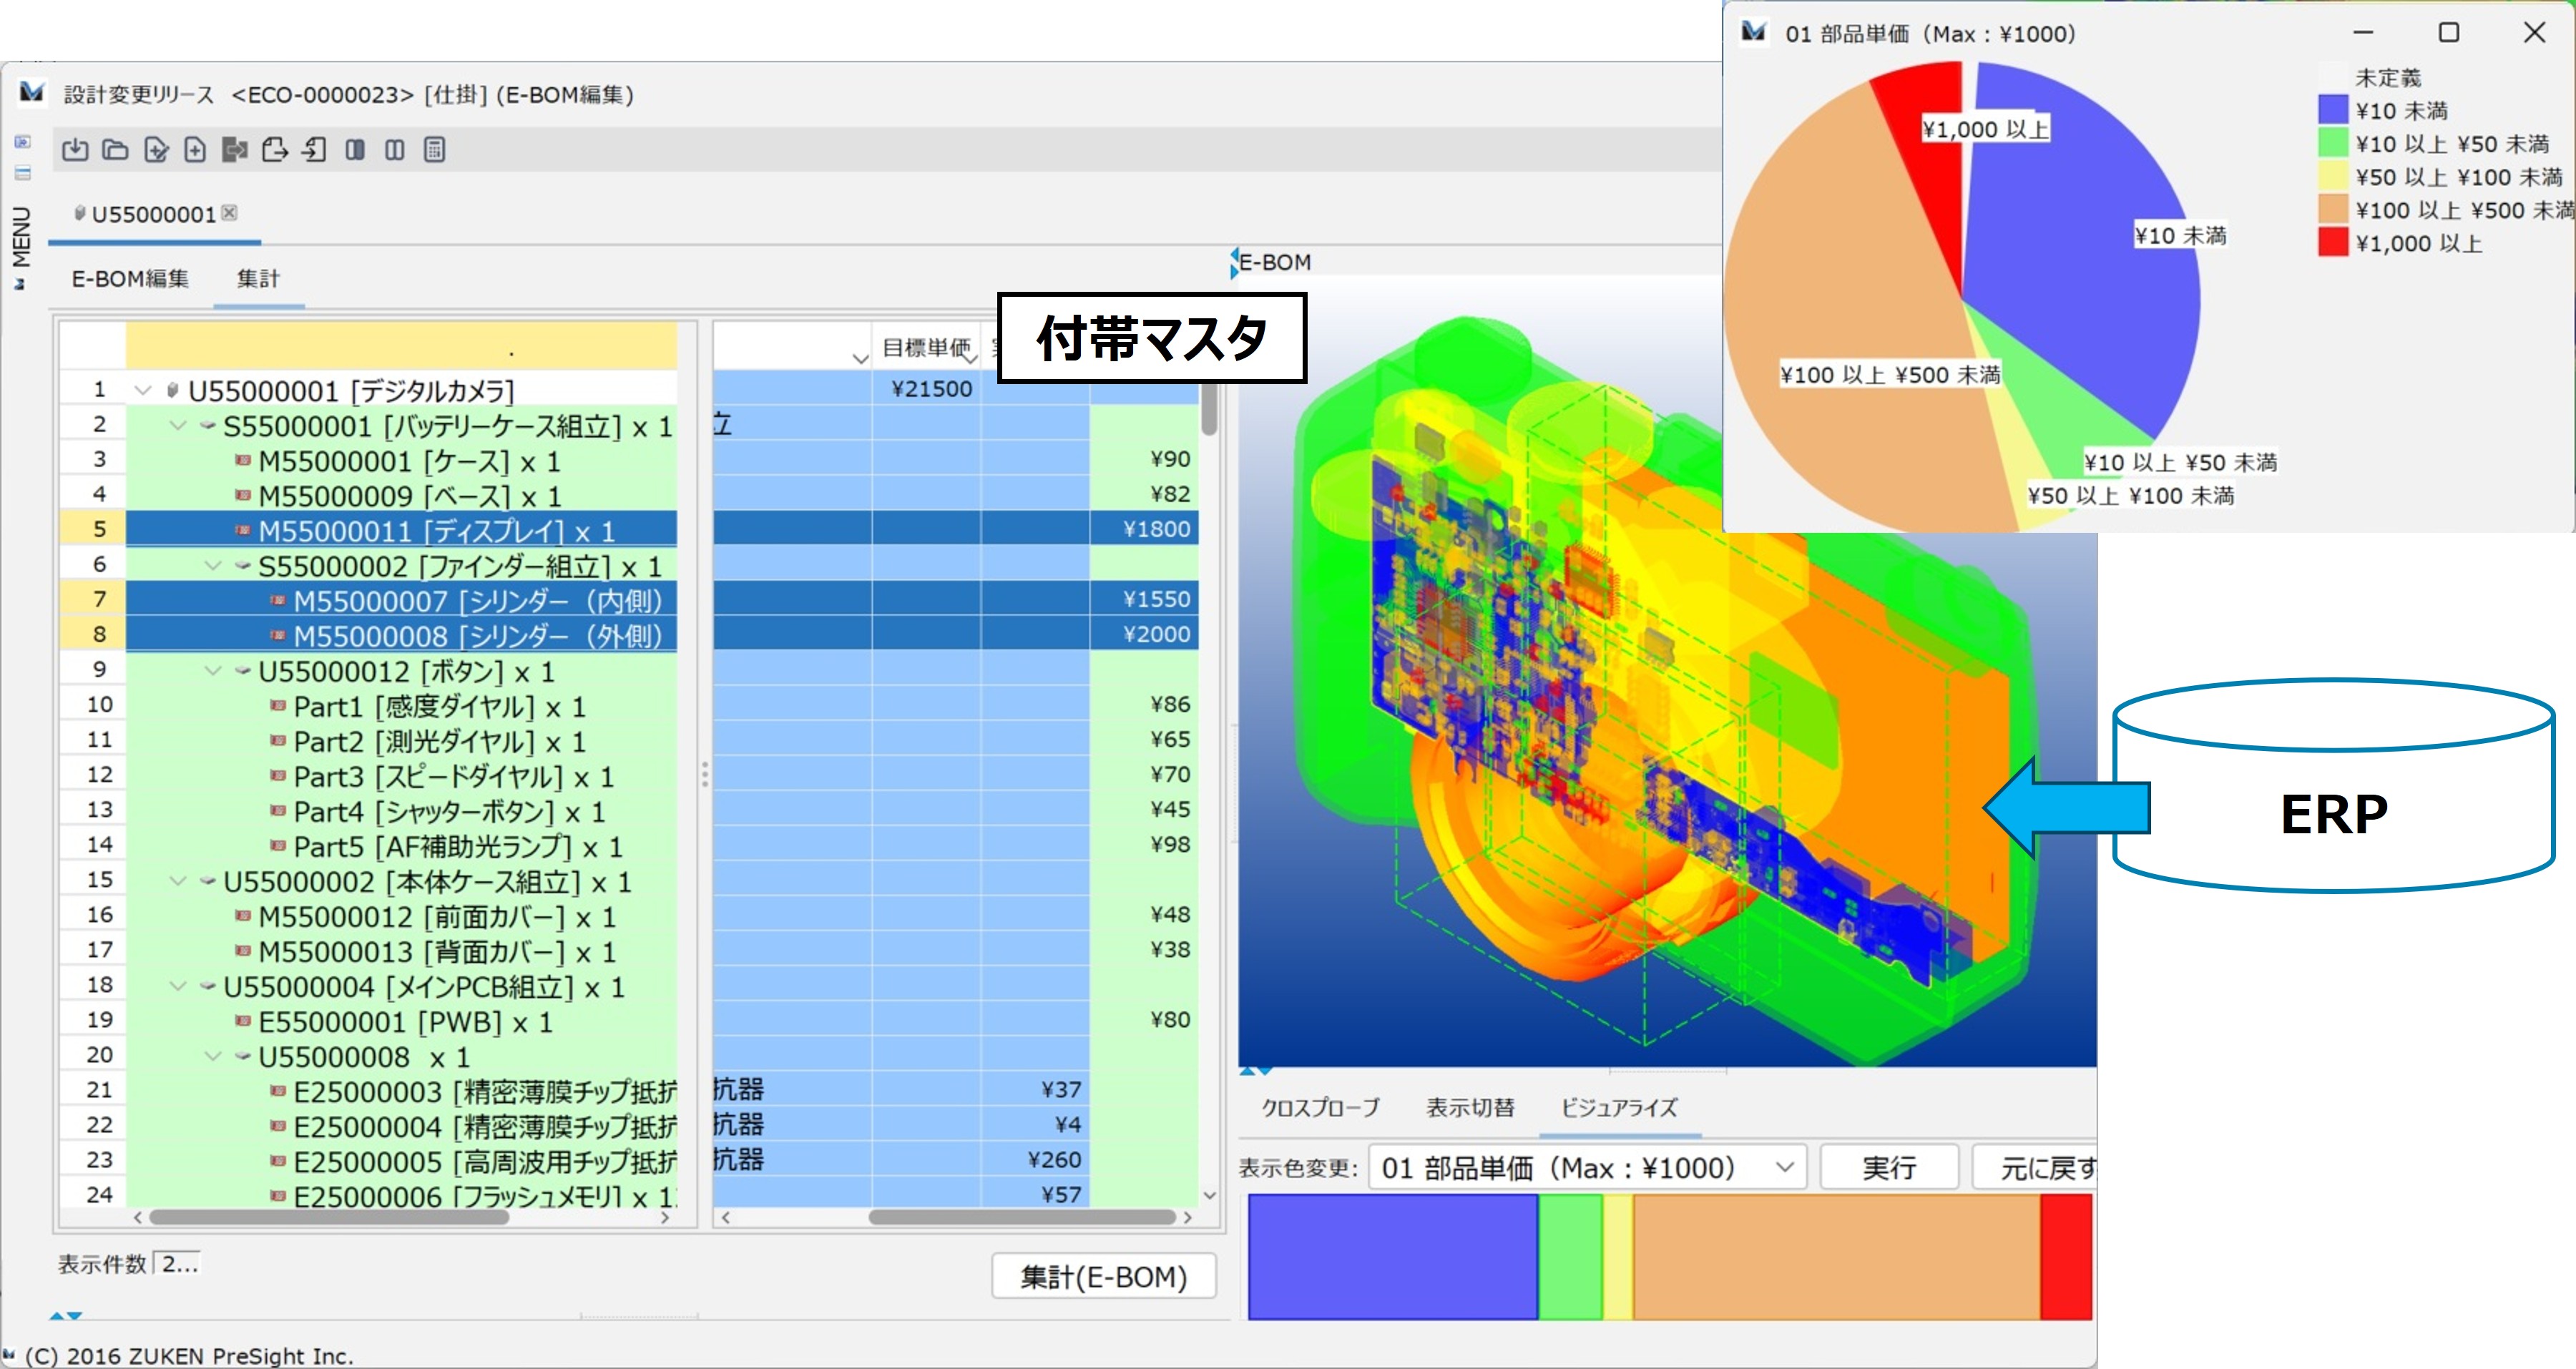This screenshot has width=2576, height=1369.
Task: Switch to the U55000001 document tab
Action: (x=154, y=214)
